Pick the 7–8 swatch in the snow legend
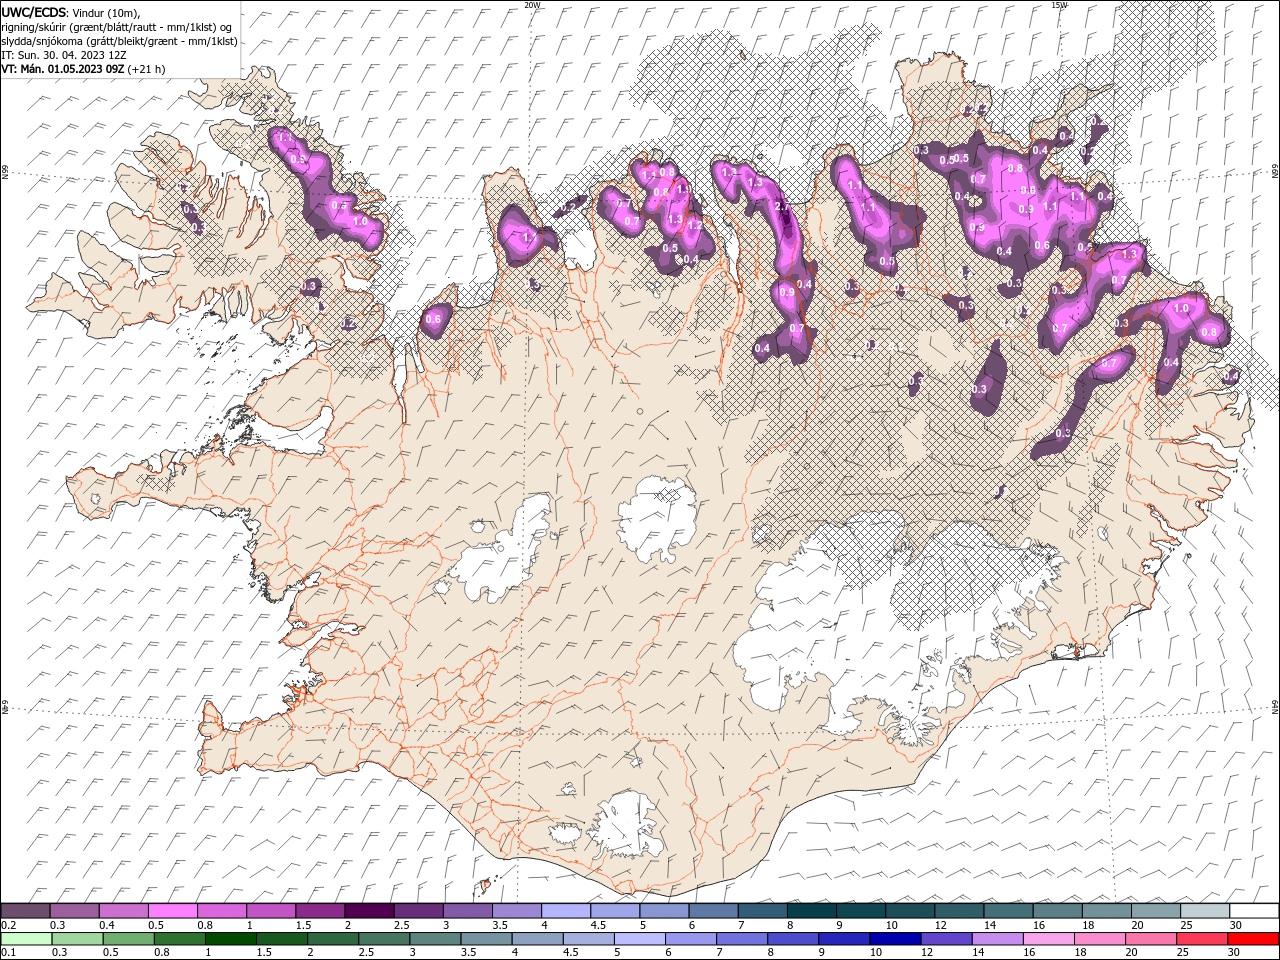This screenshot has width=1280, height=960. click(762, 911)
